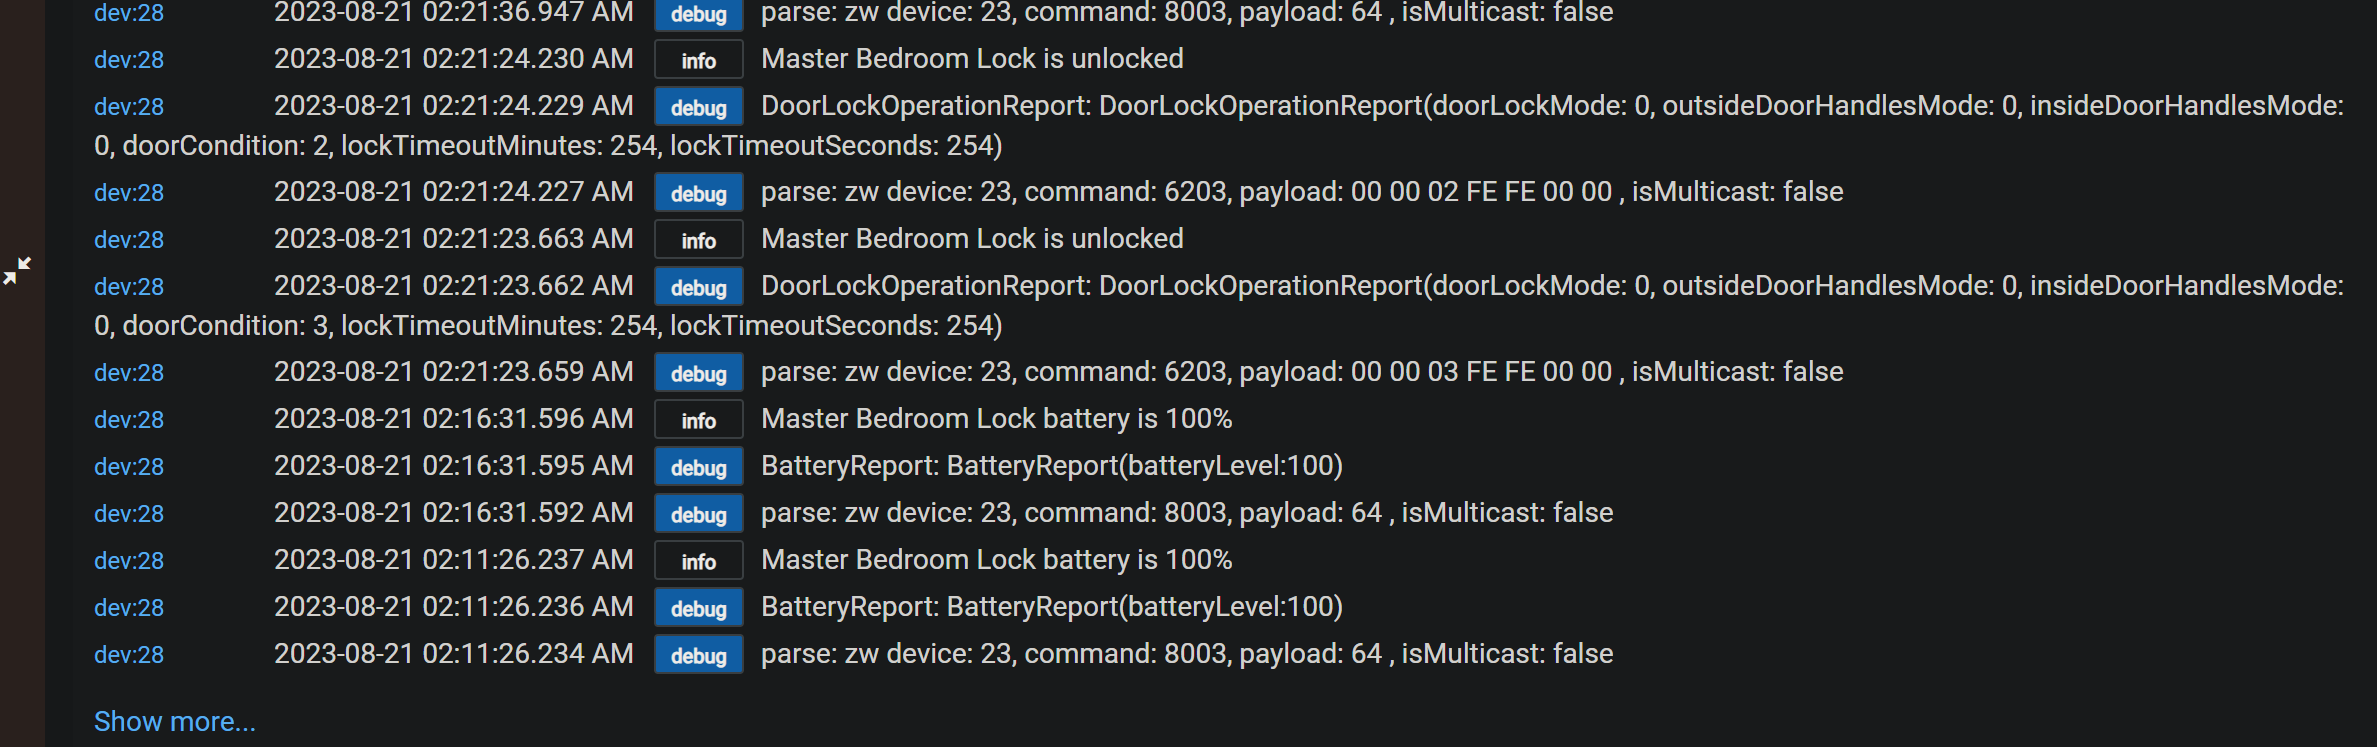Screen dimensions: 2377x747
Task: Open dev:28 link for 02:16:31.596 AM entry
Action: click(129, 420)
